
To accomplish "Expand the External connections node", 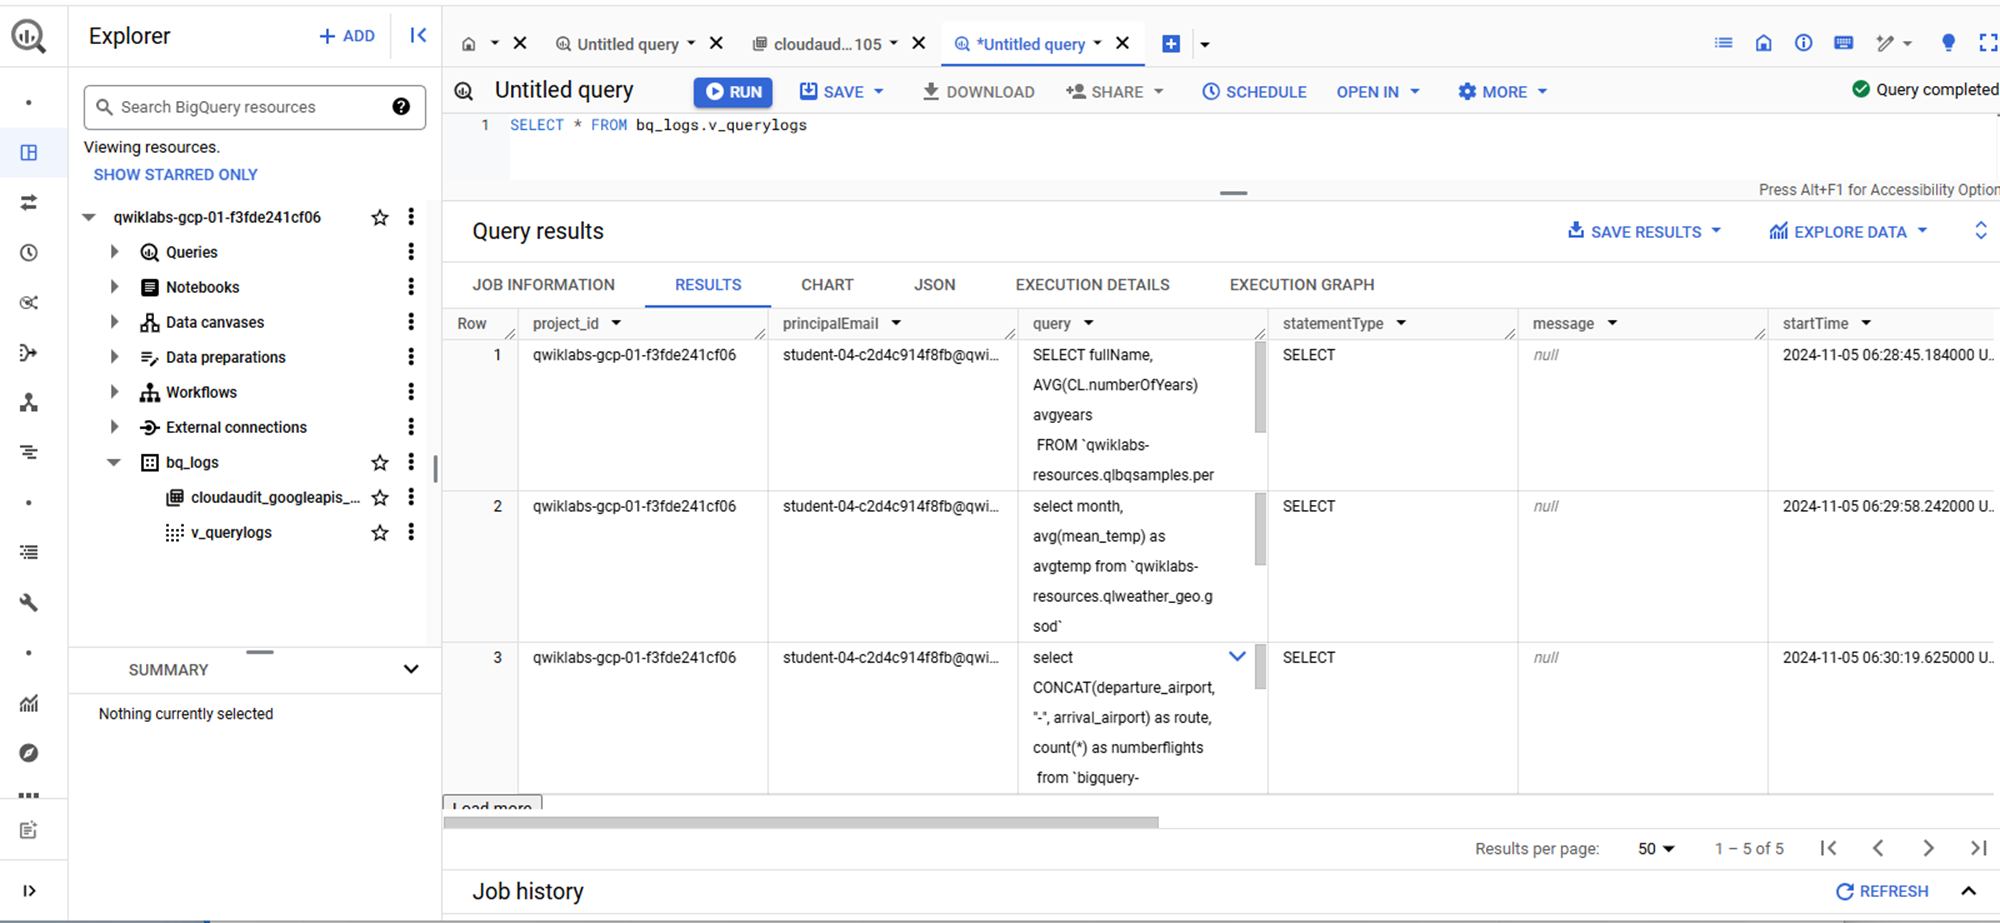I will point(114,427).
